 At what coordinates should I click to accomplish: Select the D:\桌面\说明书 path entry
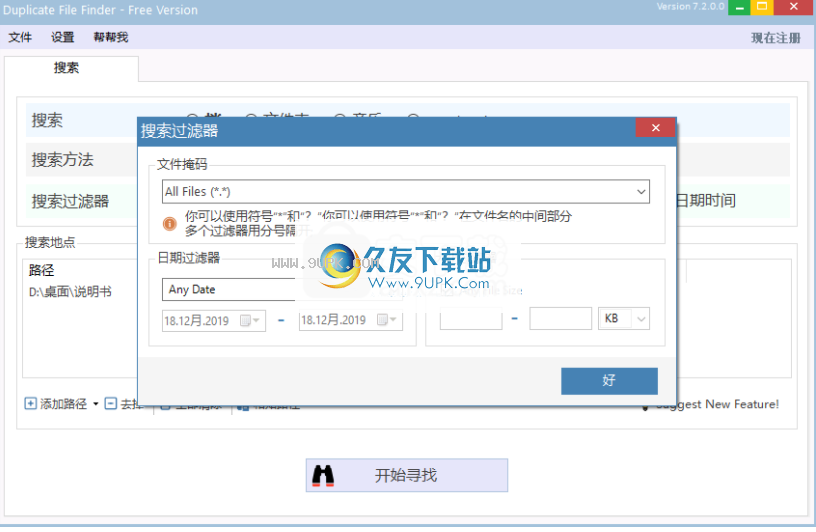click(70, 292)
